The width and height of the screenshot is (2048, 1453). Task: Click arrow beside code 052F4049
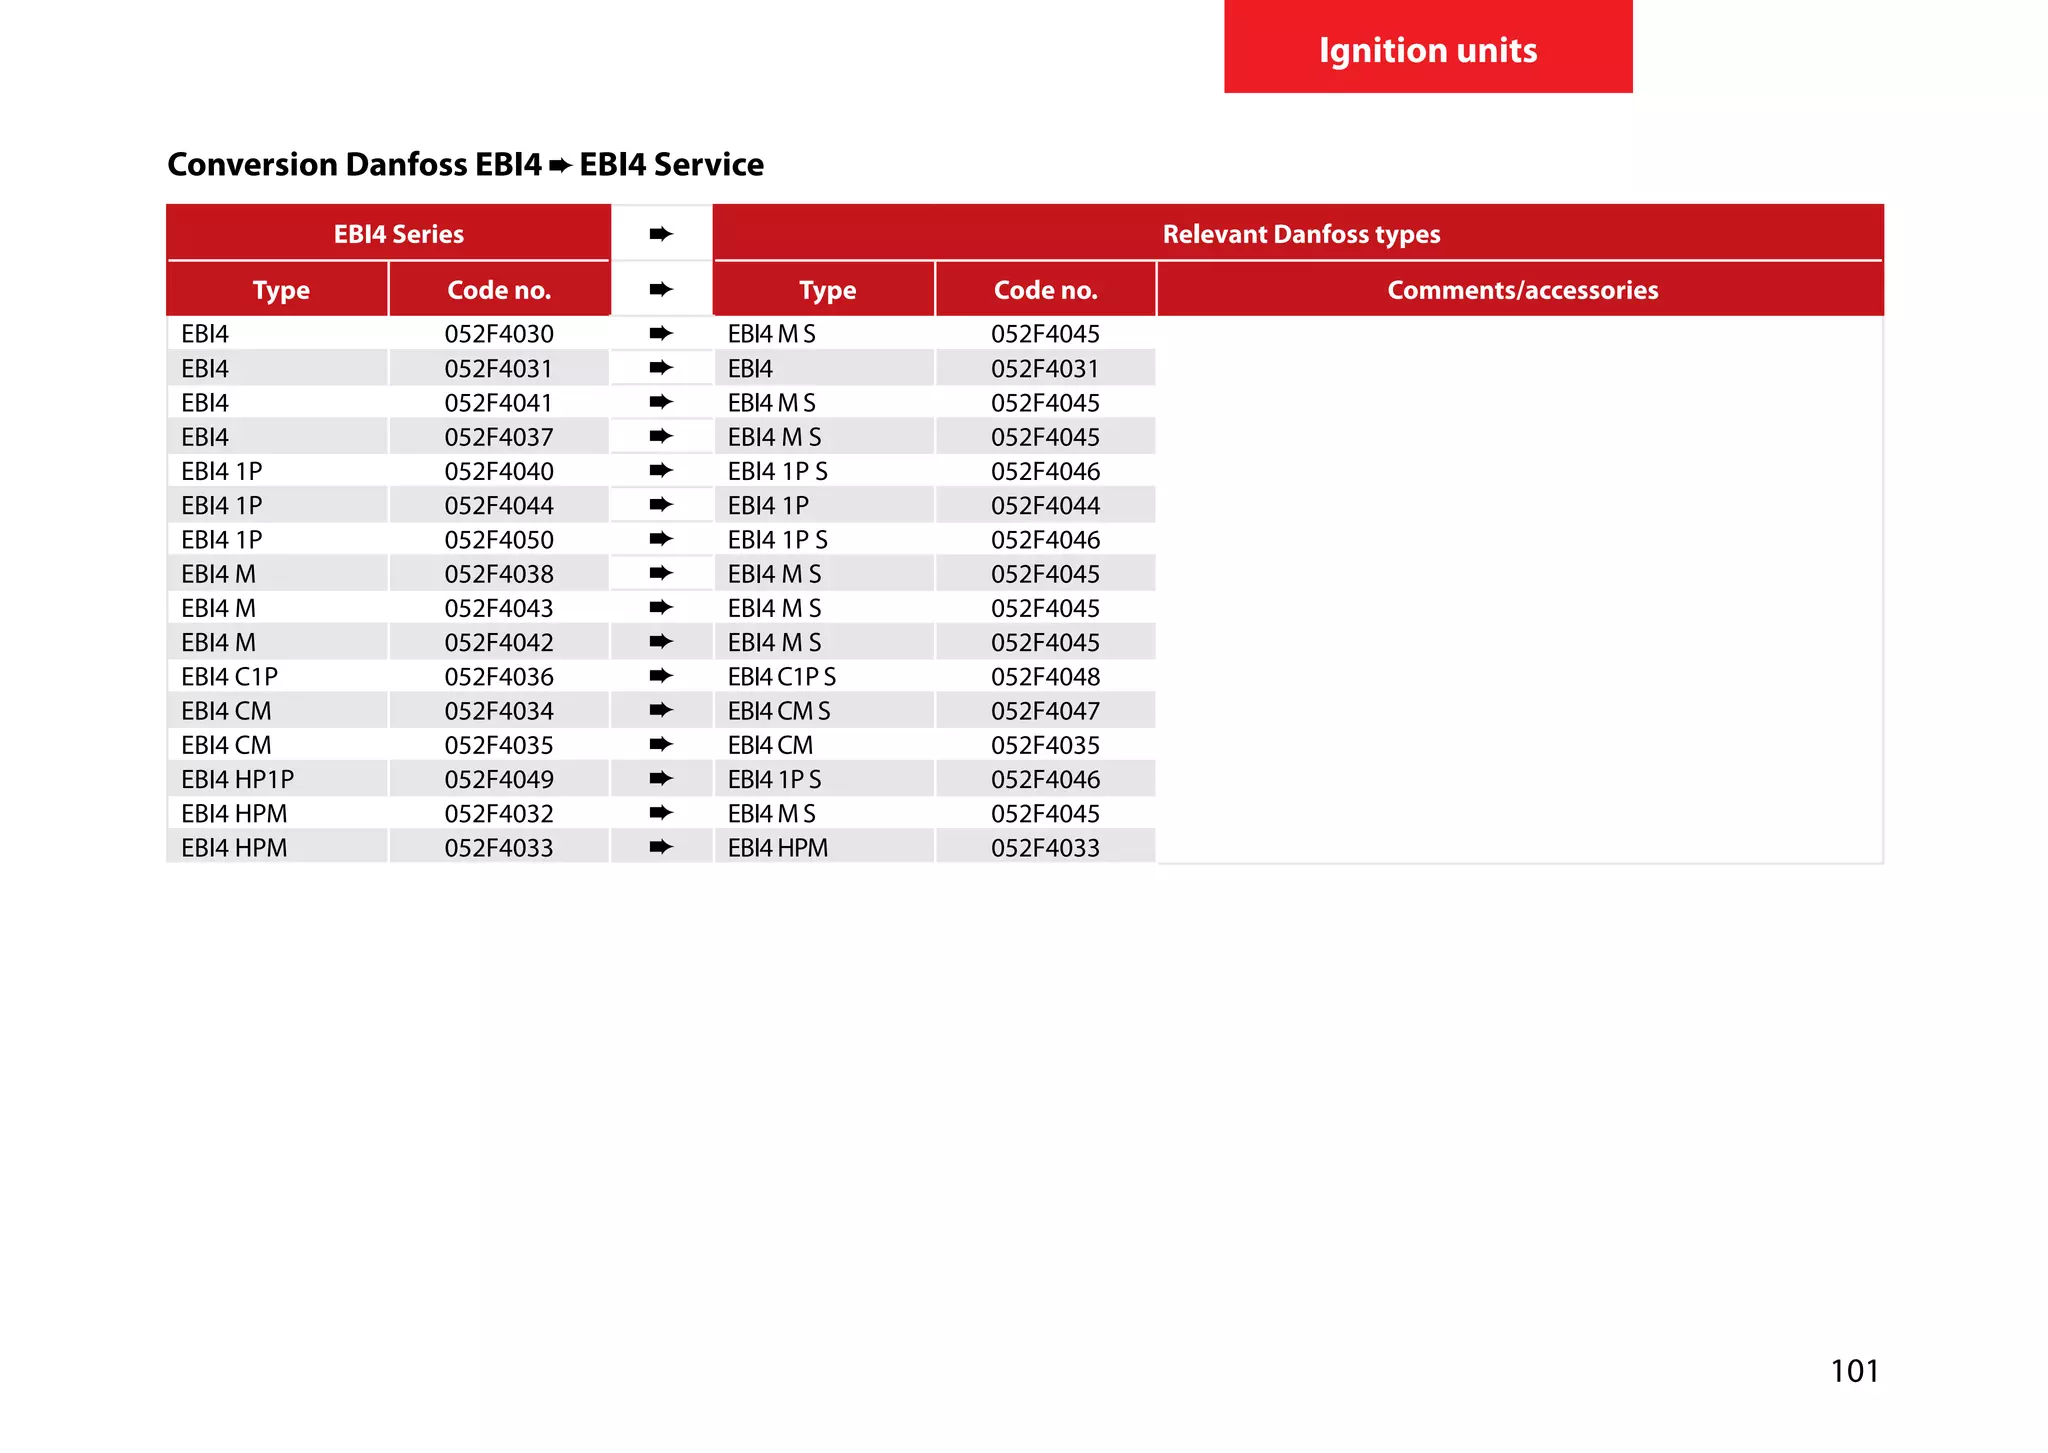point(660,779)
